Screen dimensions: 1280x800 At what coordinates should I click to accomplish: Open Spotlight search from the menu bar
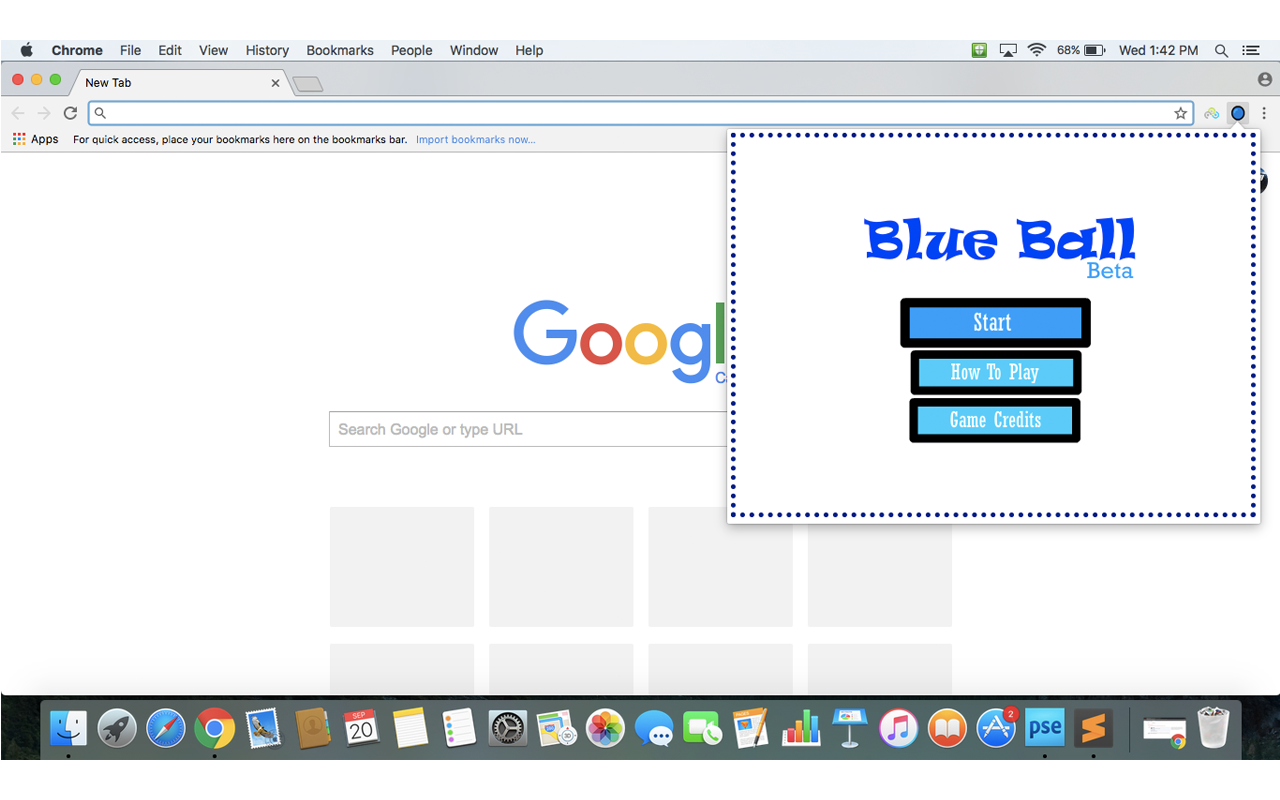click(x=1221, y=50)
